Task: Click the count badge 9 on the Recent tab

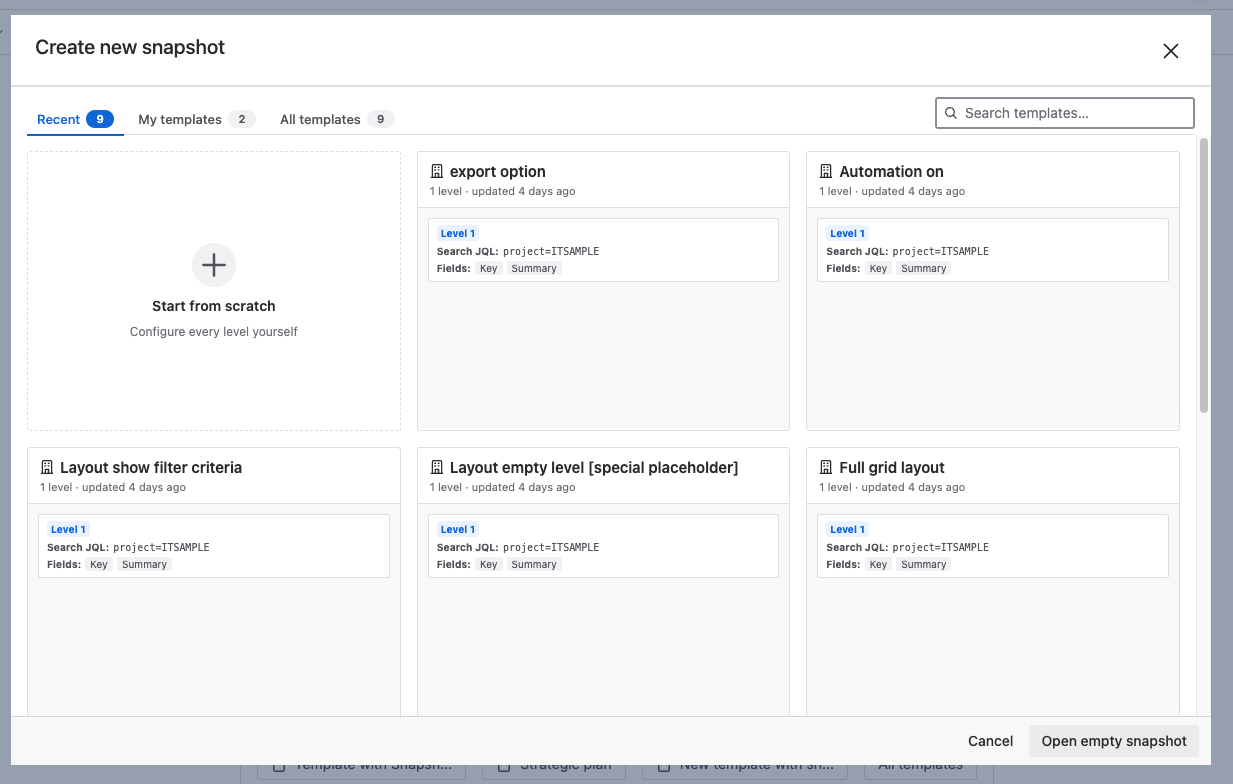Action: tap(100, 119)
